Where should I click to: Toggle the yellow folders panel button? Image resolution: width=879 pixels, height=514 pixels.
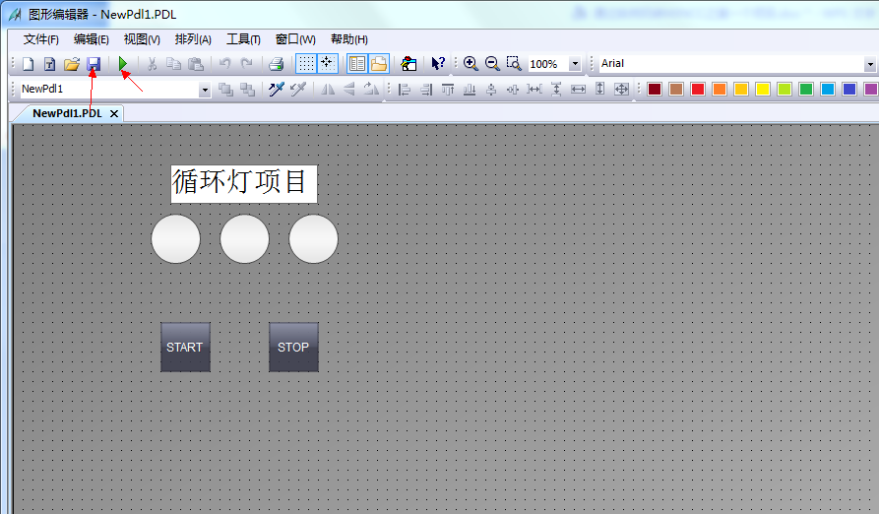point(379,63)
